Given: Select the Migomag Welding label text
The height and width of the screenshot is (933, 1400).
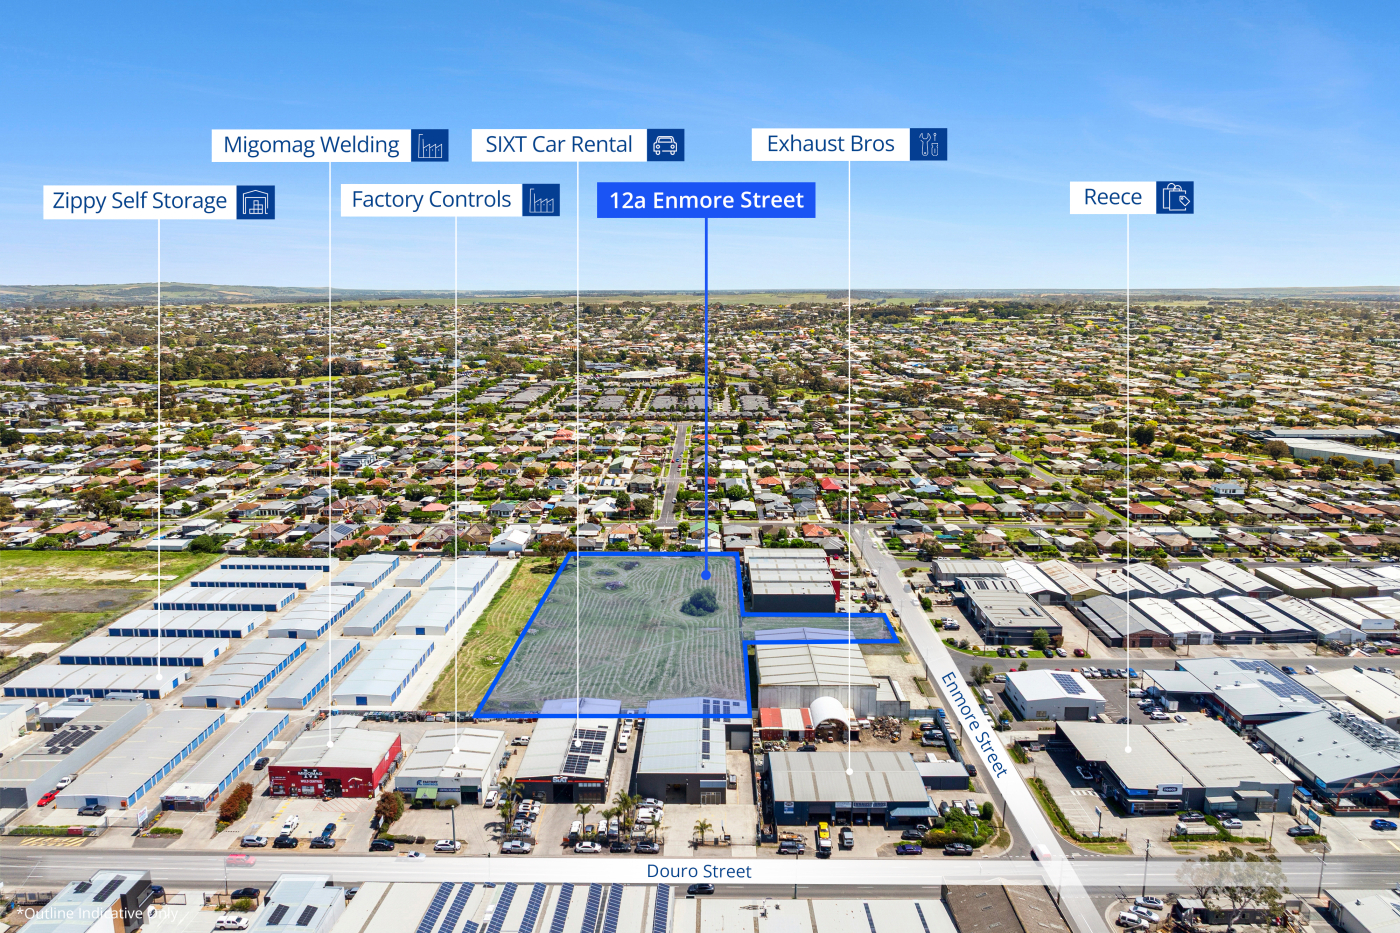Looking at the screenshot, I should [311, 145].
